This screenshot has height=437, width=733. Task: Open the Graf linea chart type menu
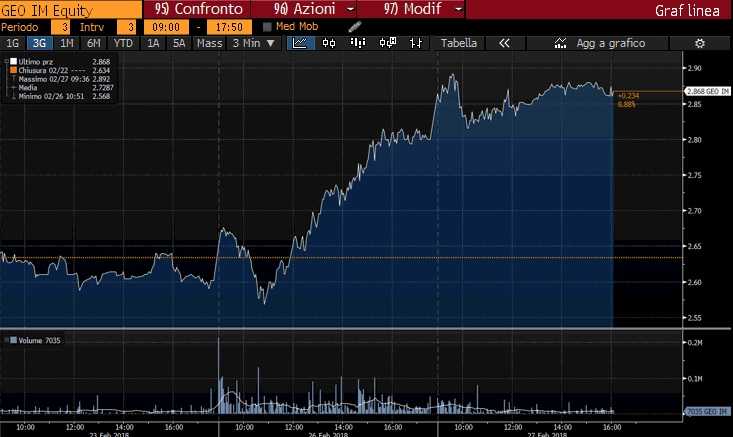click(x=687, y=10)
